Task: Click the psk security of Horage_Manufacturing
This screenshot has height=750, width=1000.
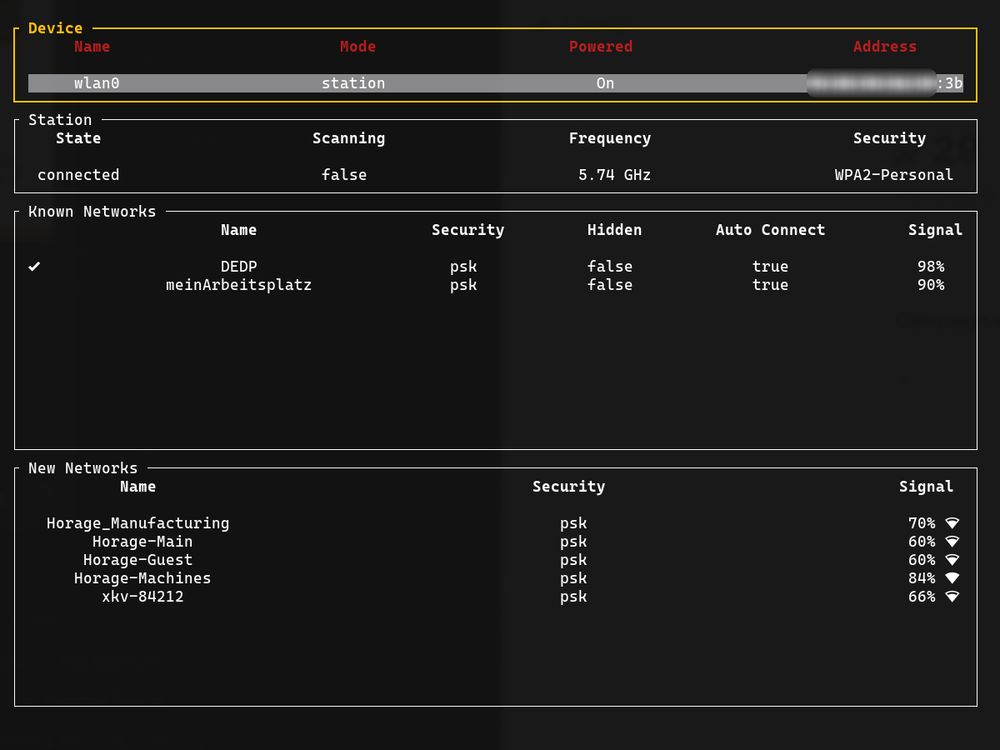Action: click(x=573, y=524)
